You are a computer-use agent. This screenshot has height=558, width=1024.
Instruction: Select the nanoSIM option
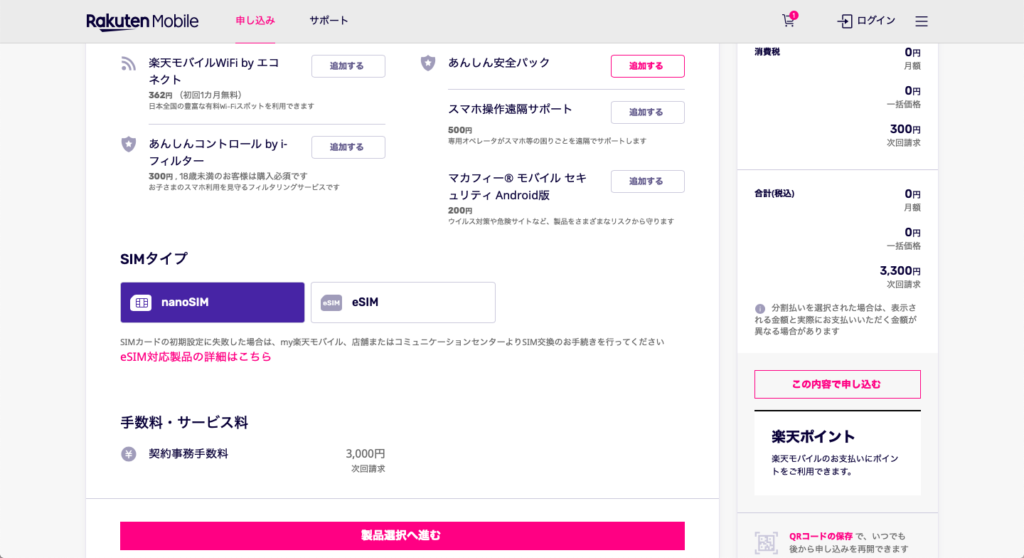tap(212, 303)
